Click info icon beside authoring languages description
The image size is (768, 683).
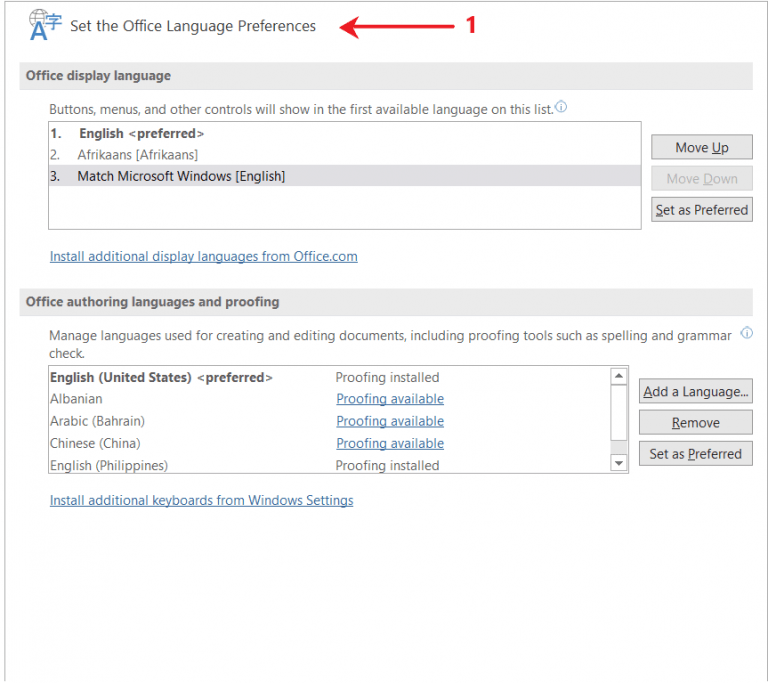click(746, 333)
